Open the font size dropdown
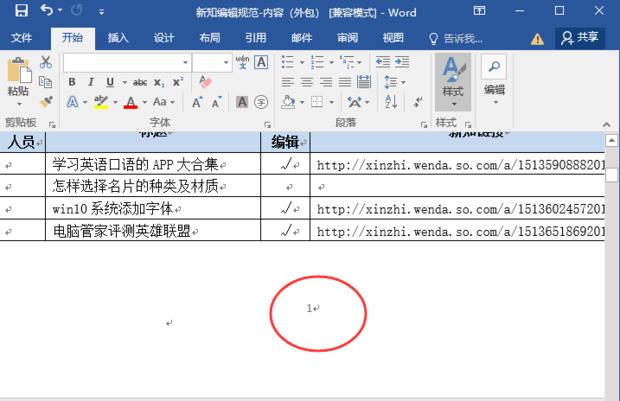Viewport: 620px width, 401px height. click(x=226, y=62)
